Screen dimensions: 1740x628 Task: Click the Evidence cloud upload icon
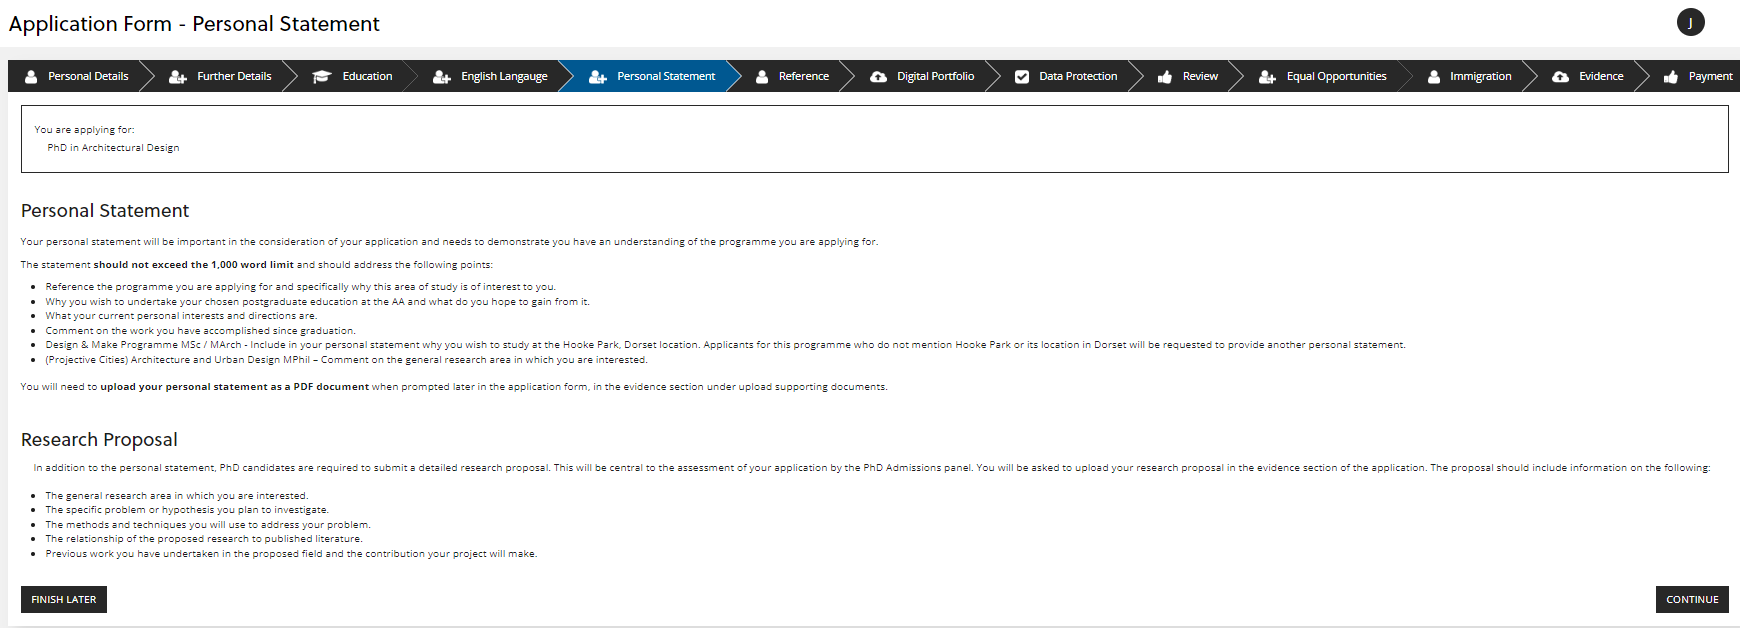[x=1560, y=77]
